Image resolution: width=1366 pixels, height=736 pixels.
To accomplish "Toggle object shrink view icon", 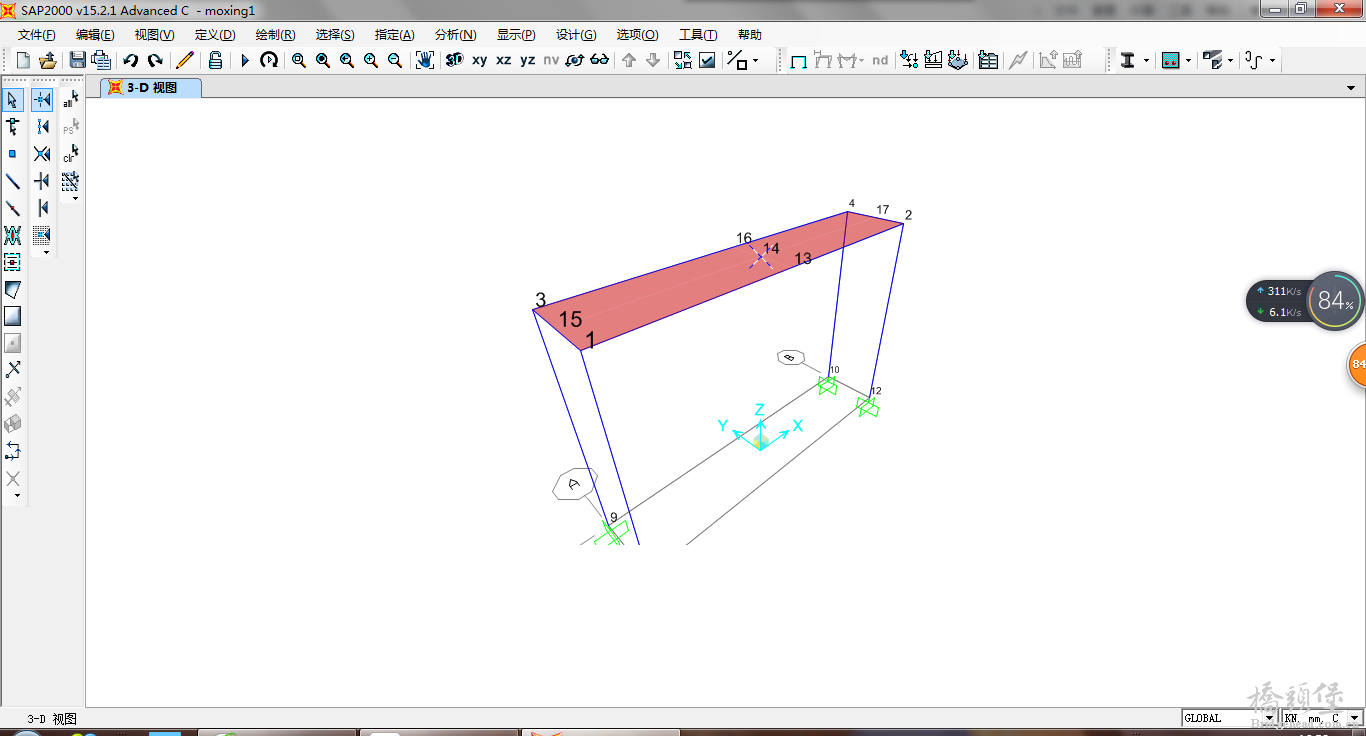I will (x=683, y=60).
